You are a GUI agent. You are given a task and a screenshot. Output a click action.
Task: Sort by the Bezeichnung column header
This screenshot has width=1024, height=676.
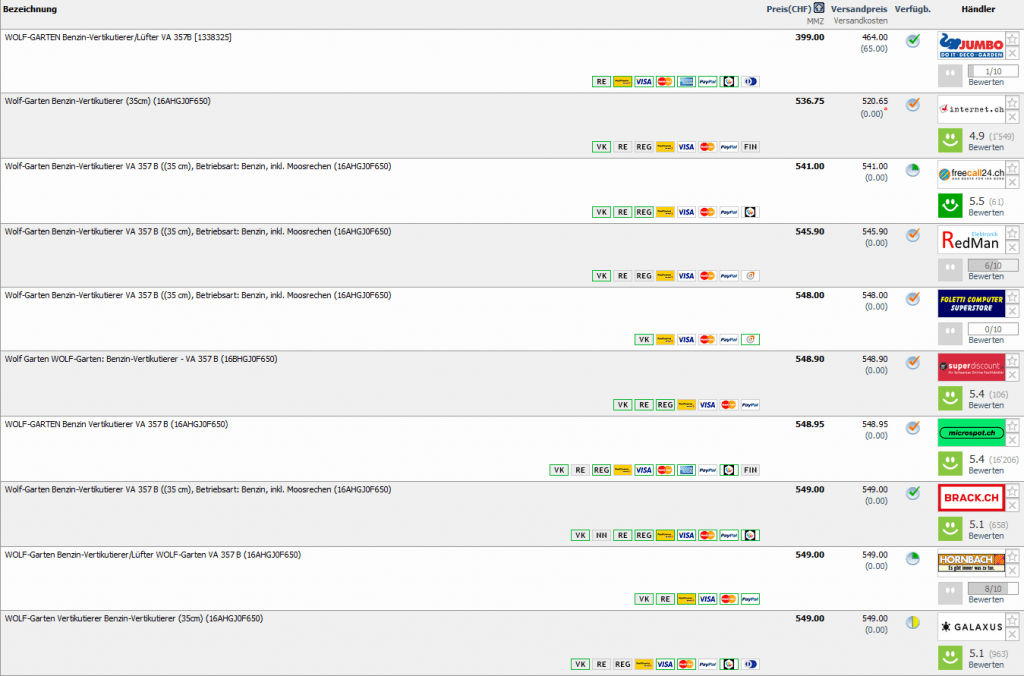(31, 9)
